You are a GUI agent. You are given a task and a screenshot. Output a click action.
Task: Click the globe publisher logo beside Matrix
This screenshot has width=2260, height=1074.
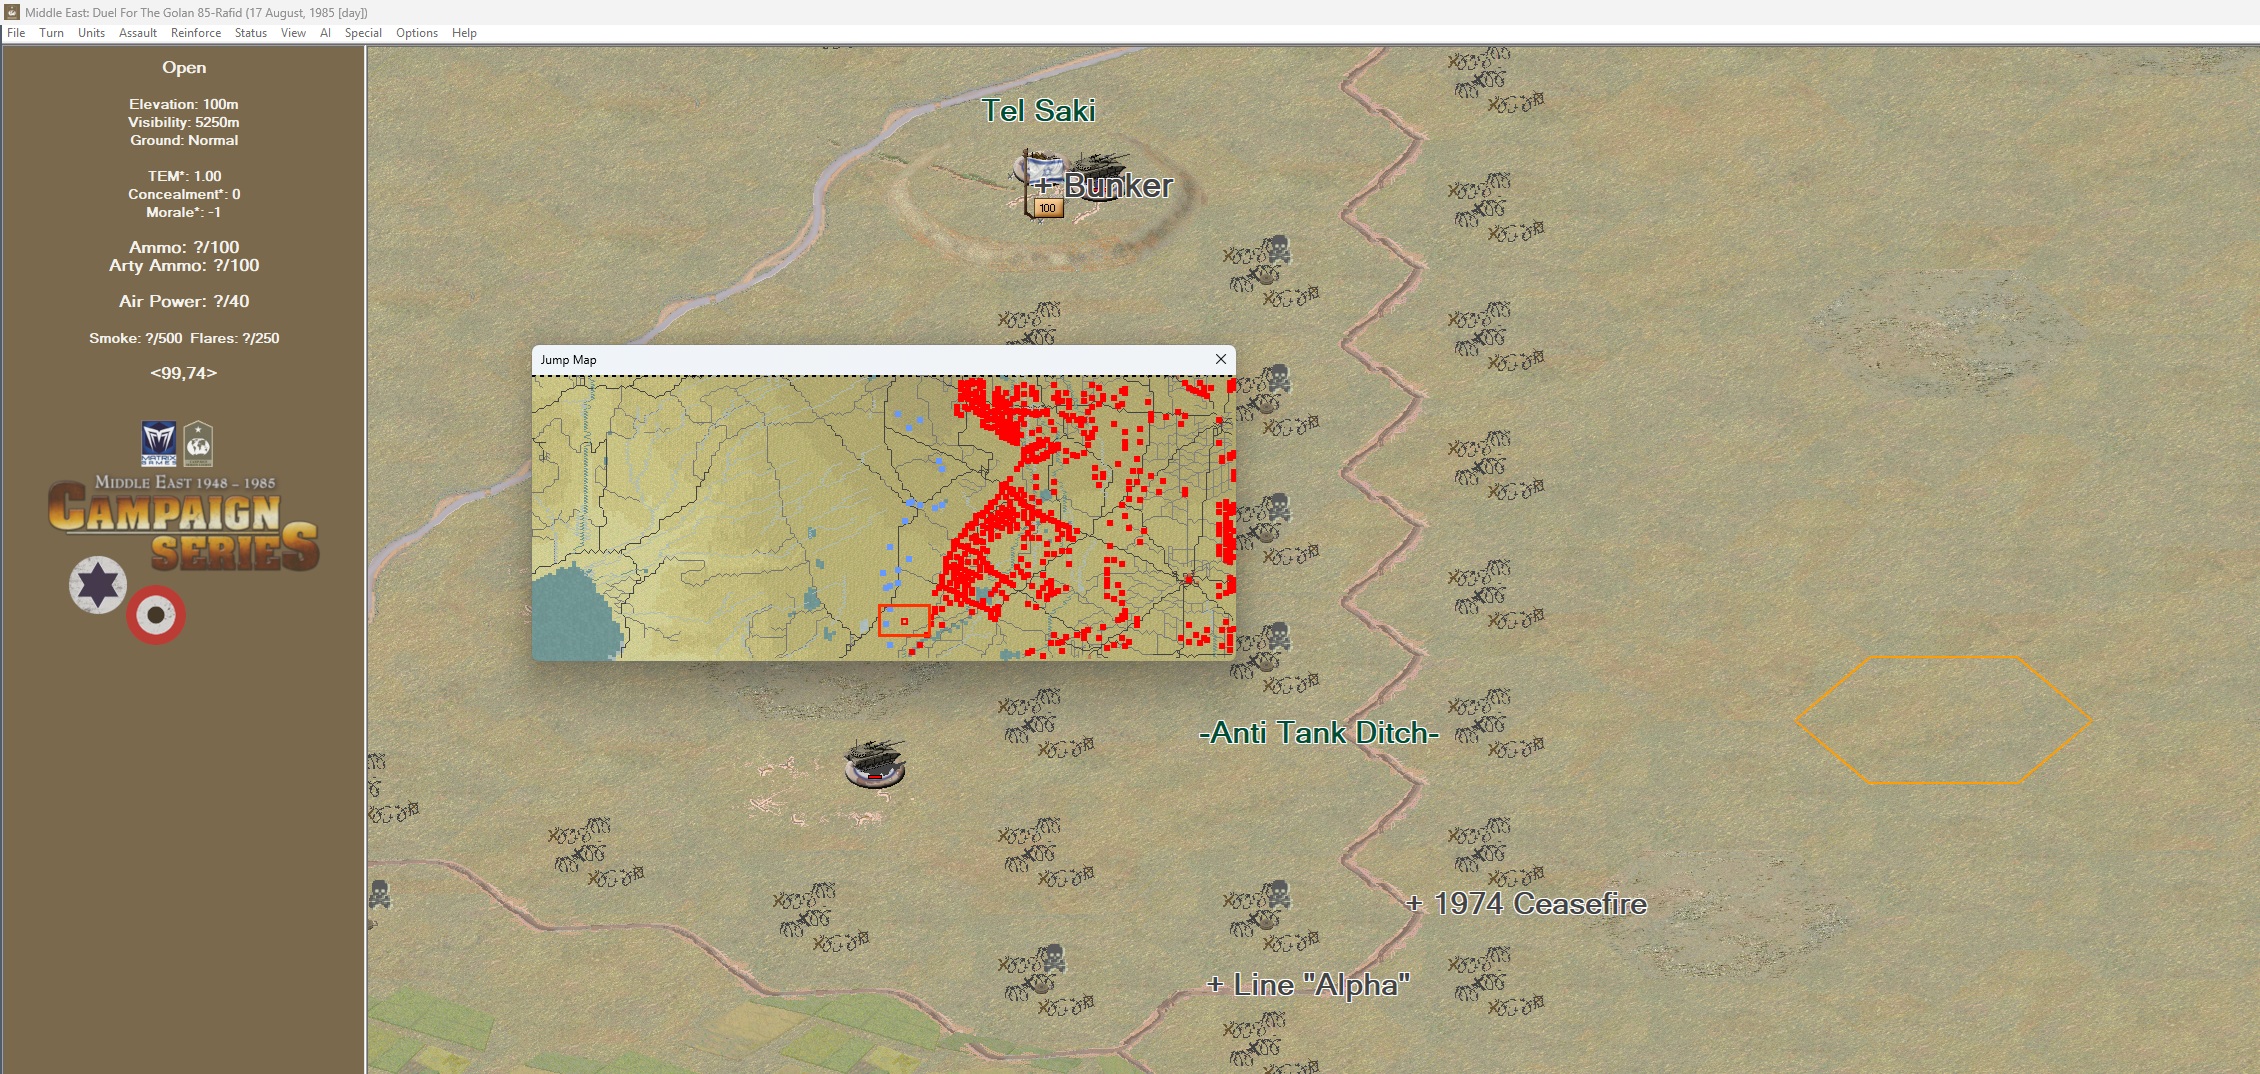[x=198, y=443]
